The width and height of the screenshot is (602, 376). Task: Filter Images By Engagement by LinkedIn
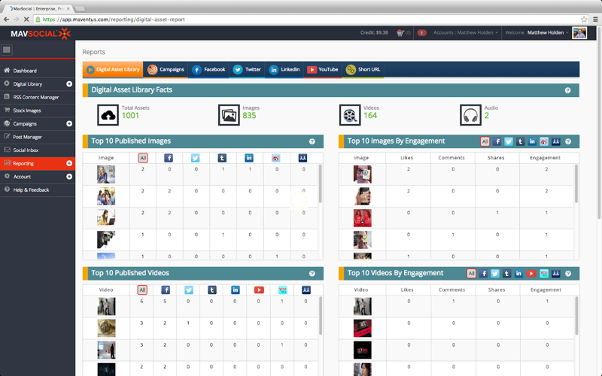click(532, 142)
